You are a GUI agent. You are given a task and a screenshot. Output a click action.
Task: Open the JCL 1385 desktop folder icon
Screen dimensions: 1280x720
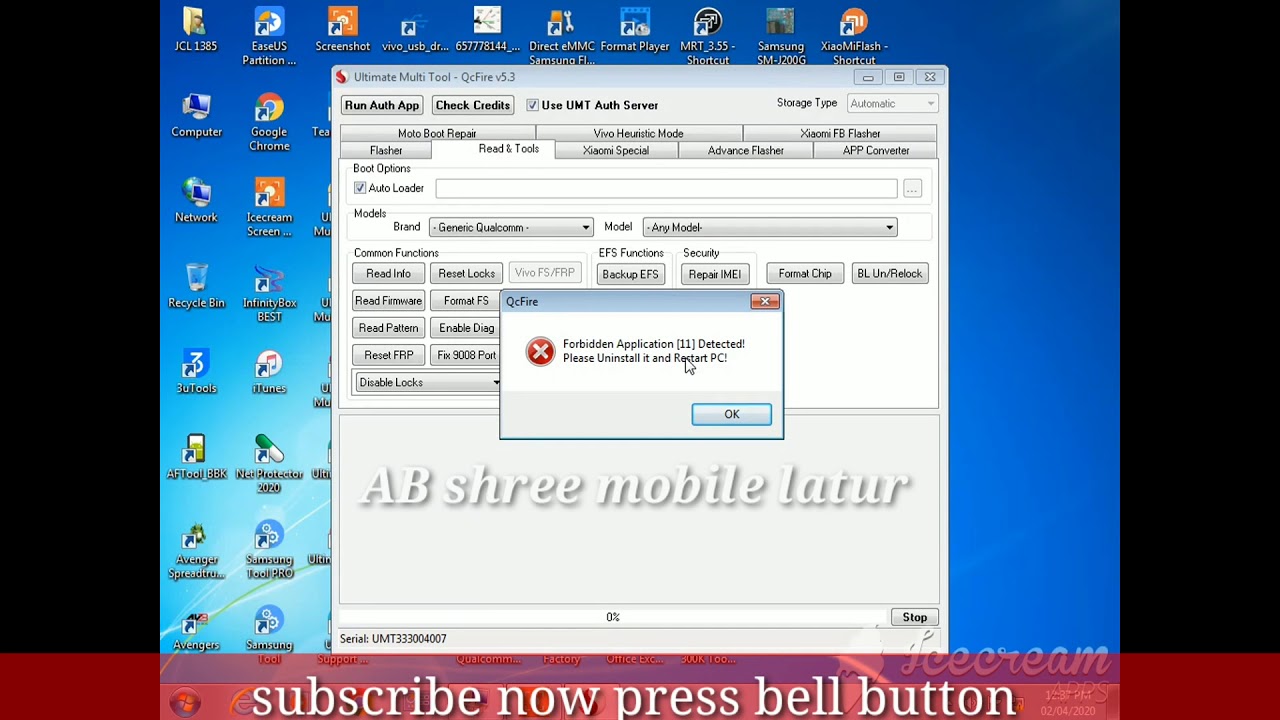(196, 30)
